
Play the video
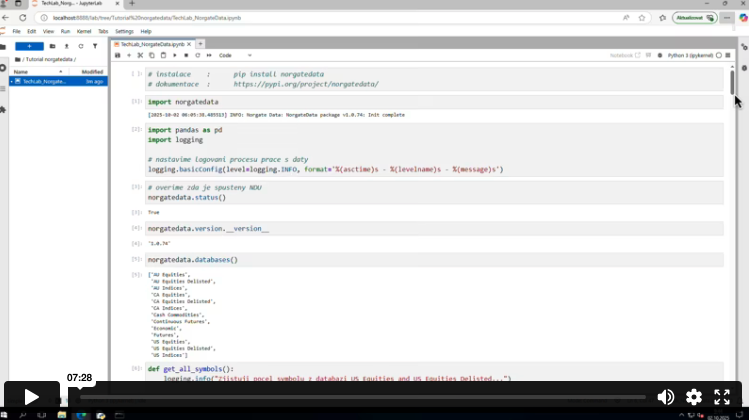pyautogui.click(x=31, y=397)
